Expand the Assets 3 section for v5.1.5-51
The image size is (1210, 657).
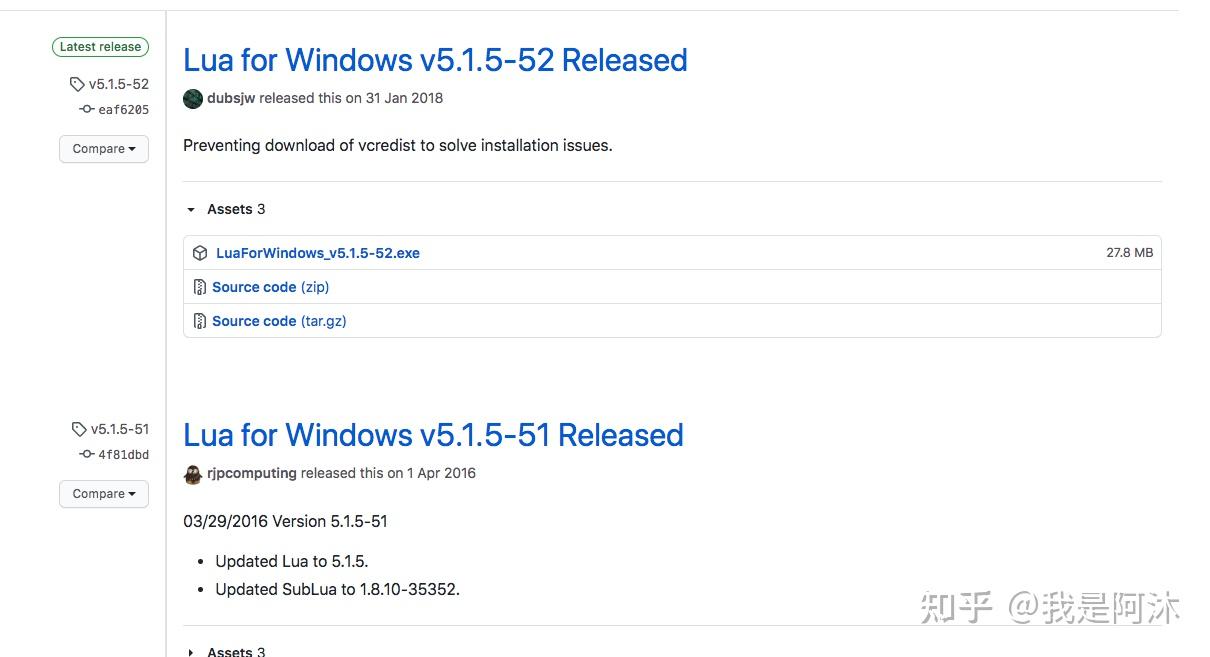pyautogui.click(x=191, y=652)
